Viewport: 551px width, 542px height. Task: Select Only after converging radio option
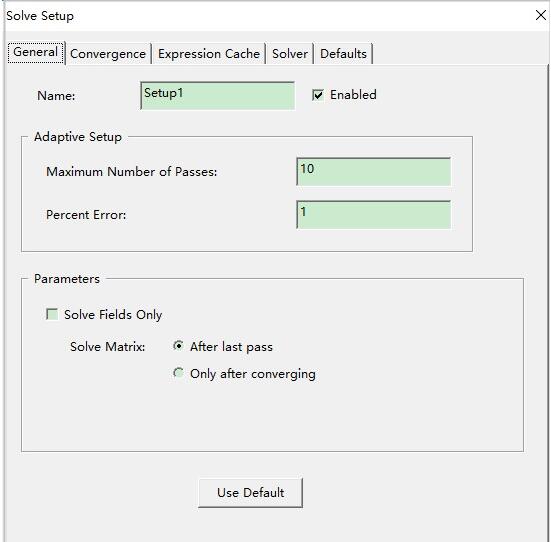(179, 373)
